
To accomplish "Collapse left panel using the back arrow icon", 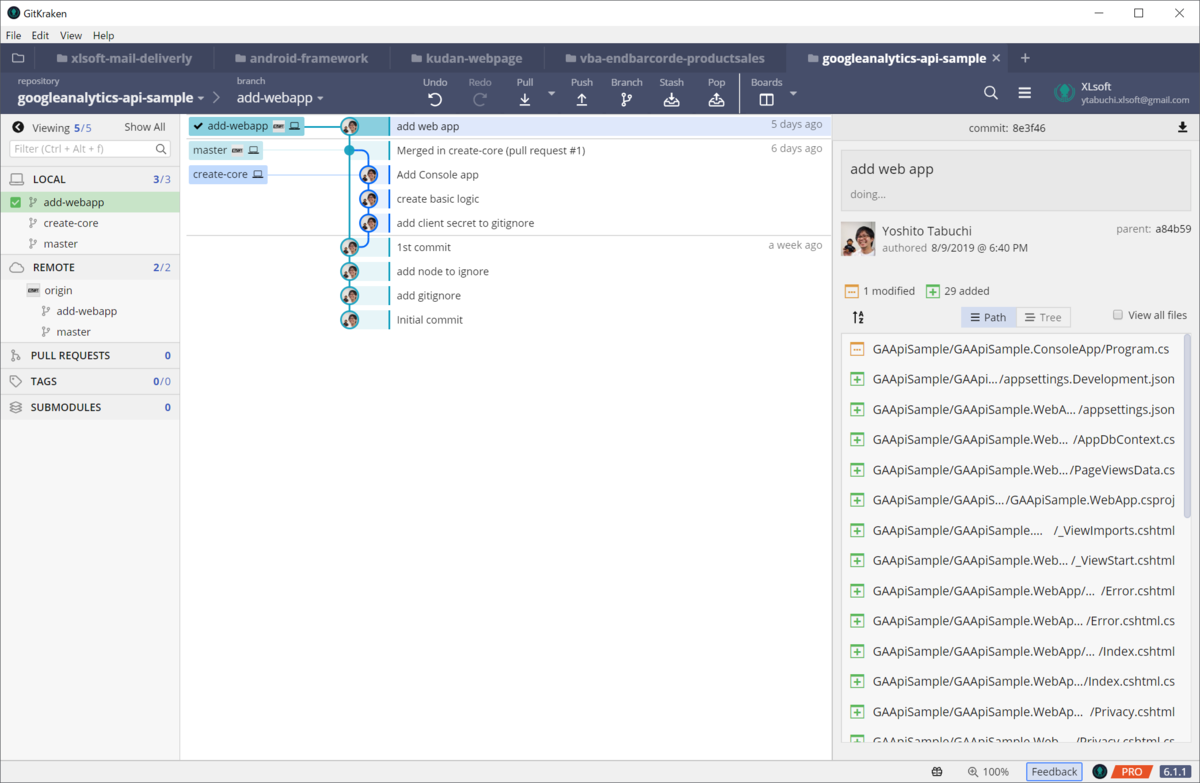I will 18,127.
